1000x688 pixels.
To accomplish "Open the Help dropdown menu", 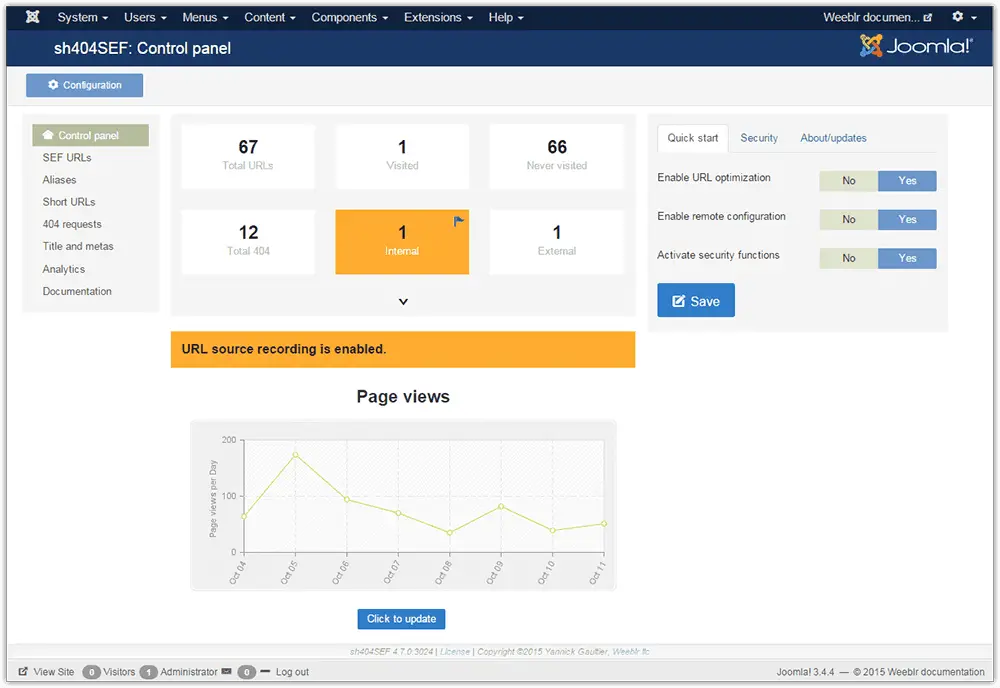I will (506, 17).
